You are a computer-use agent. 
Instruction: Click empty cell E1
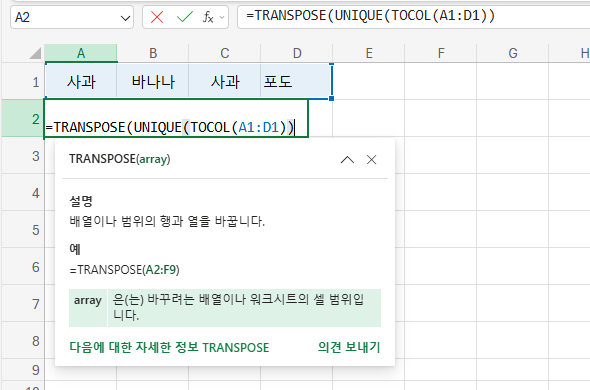[x=369, y=82]
